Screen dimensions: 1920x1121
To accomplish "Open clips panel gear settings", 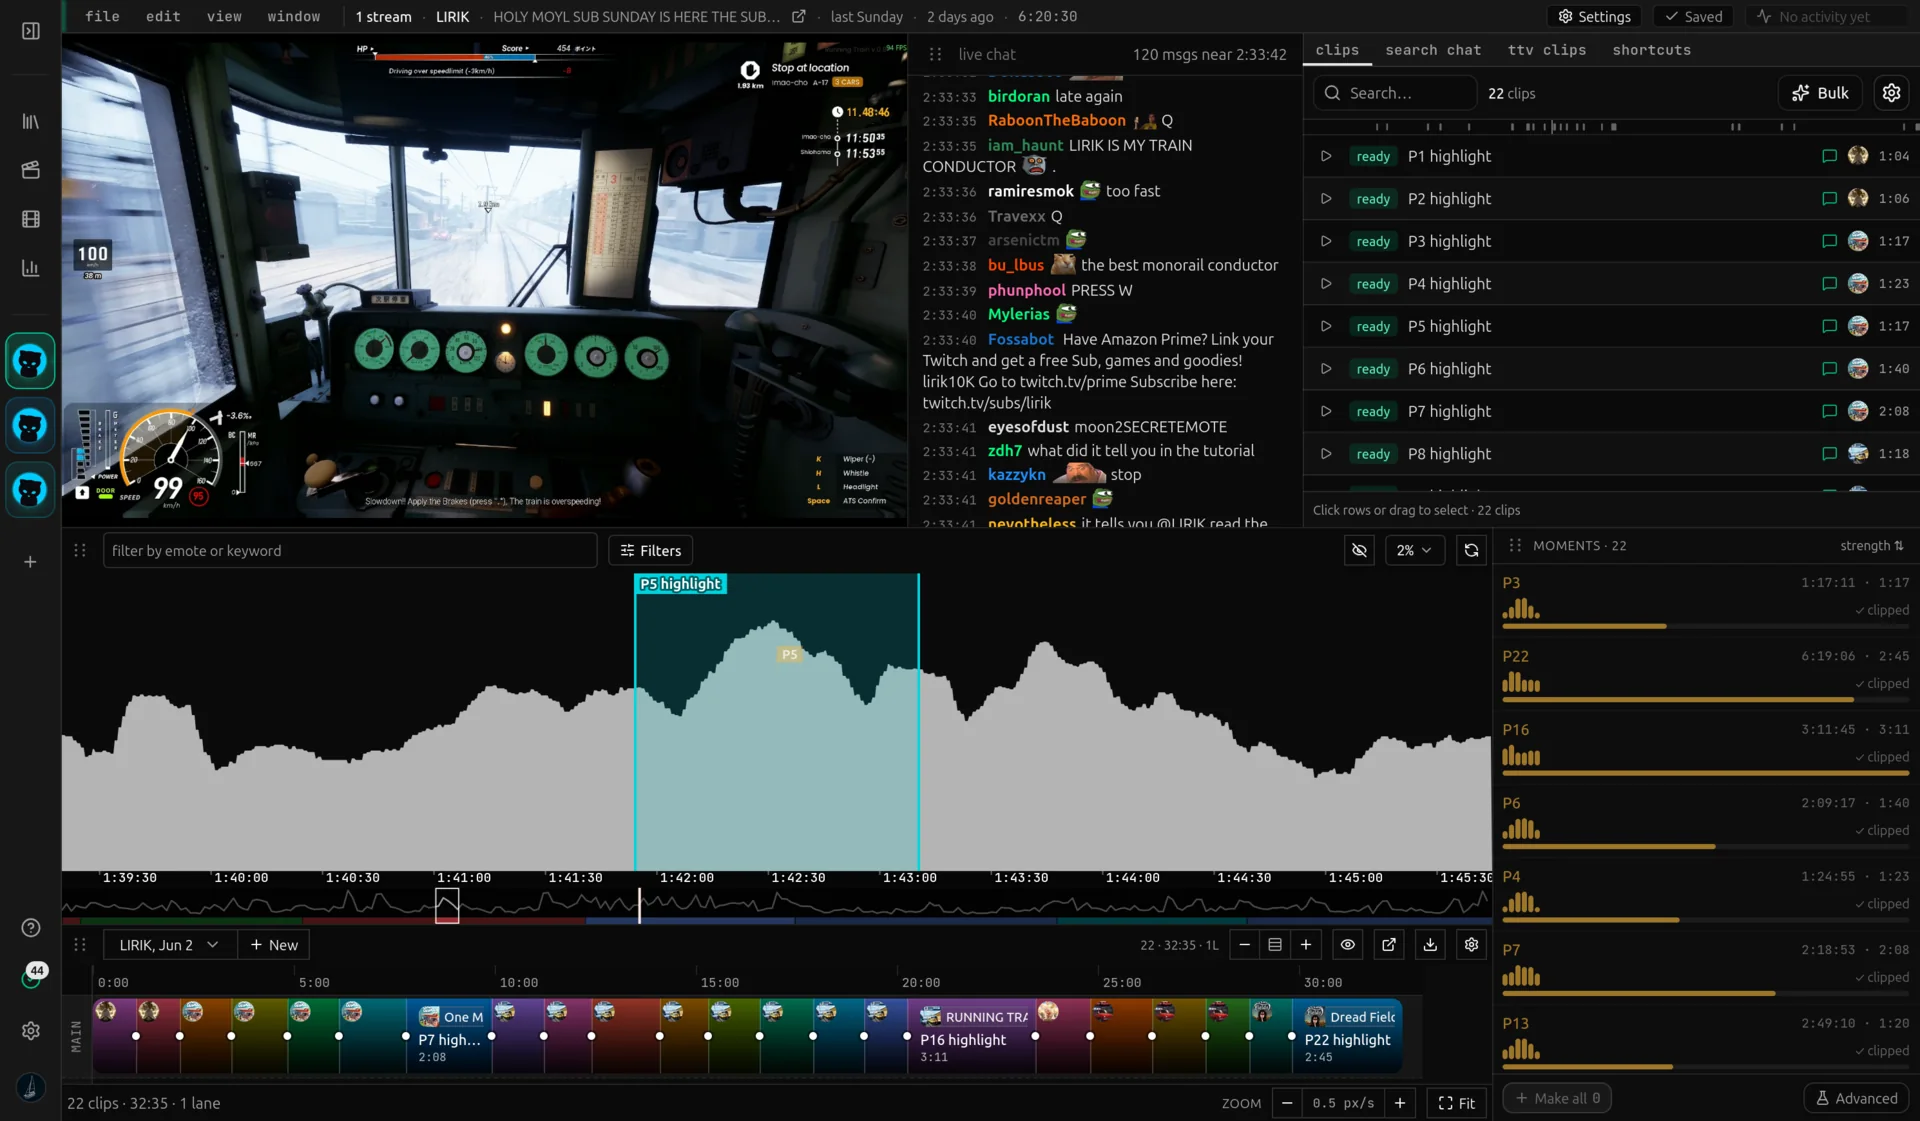I will click(x=1891, y=93).
